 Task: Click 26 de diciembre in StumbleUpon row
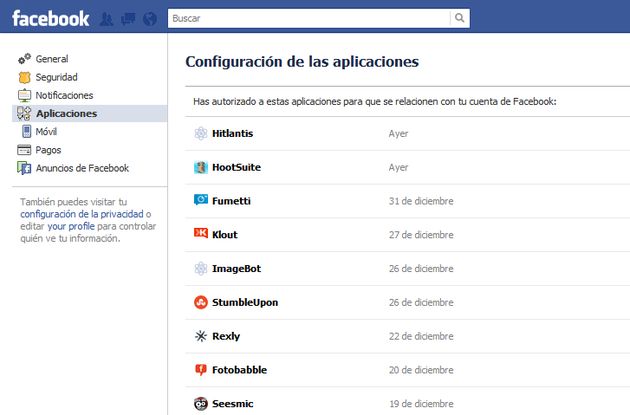[421, 302]
